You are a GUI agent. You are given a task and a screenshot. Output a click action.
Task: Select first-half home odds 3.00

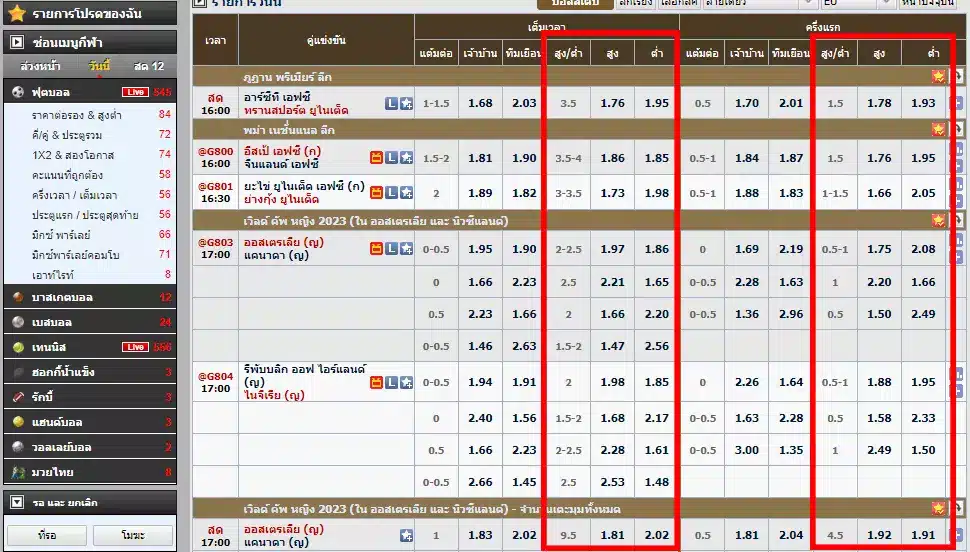click(x=747, y=450)
